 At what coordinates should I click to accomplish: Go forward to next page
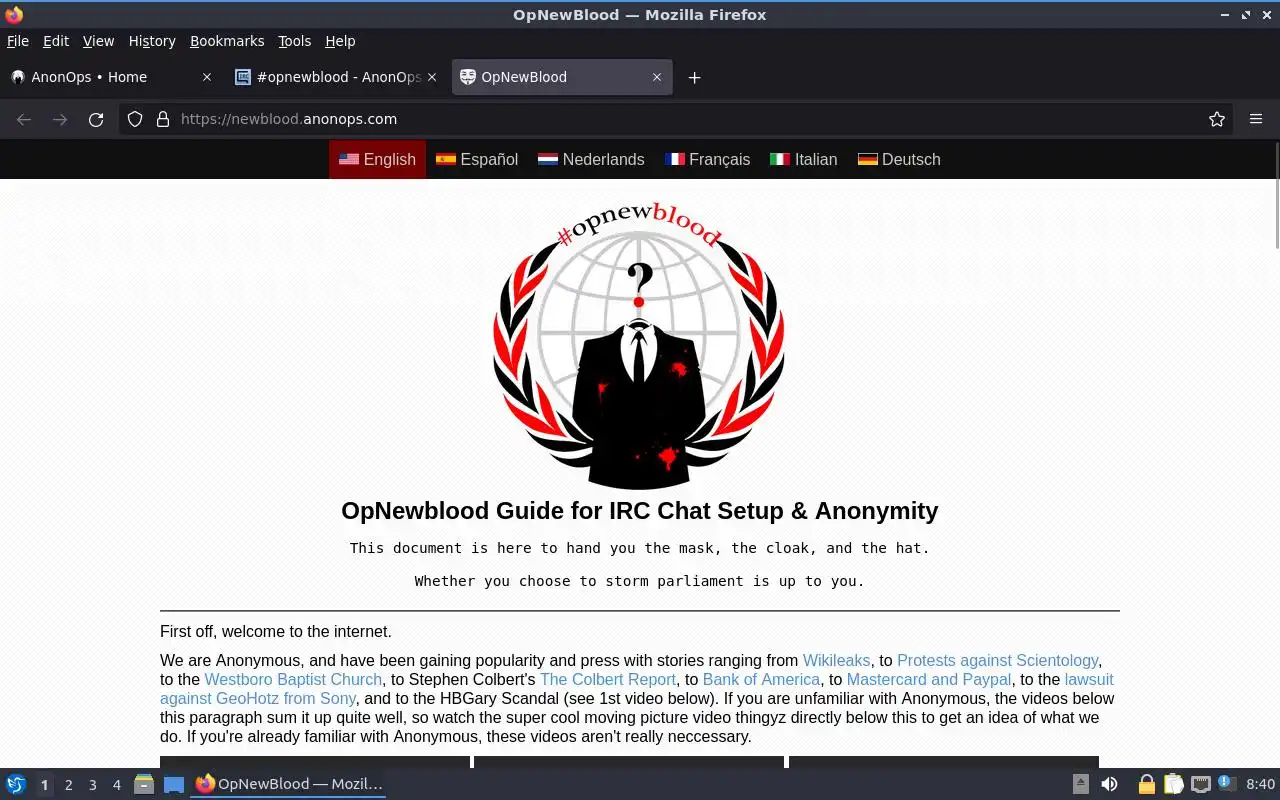(x=60, y=119)
